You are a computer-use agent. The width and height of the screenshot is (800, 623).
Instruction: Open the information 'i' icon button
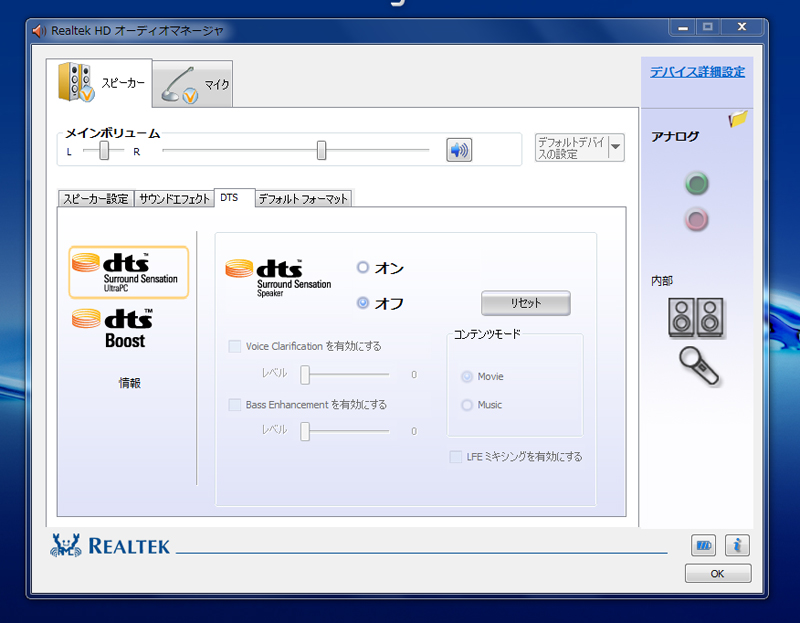[x=737, y=545]
